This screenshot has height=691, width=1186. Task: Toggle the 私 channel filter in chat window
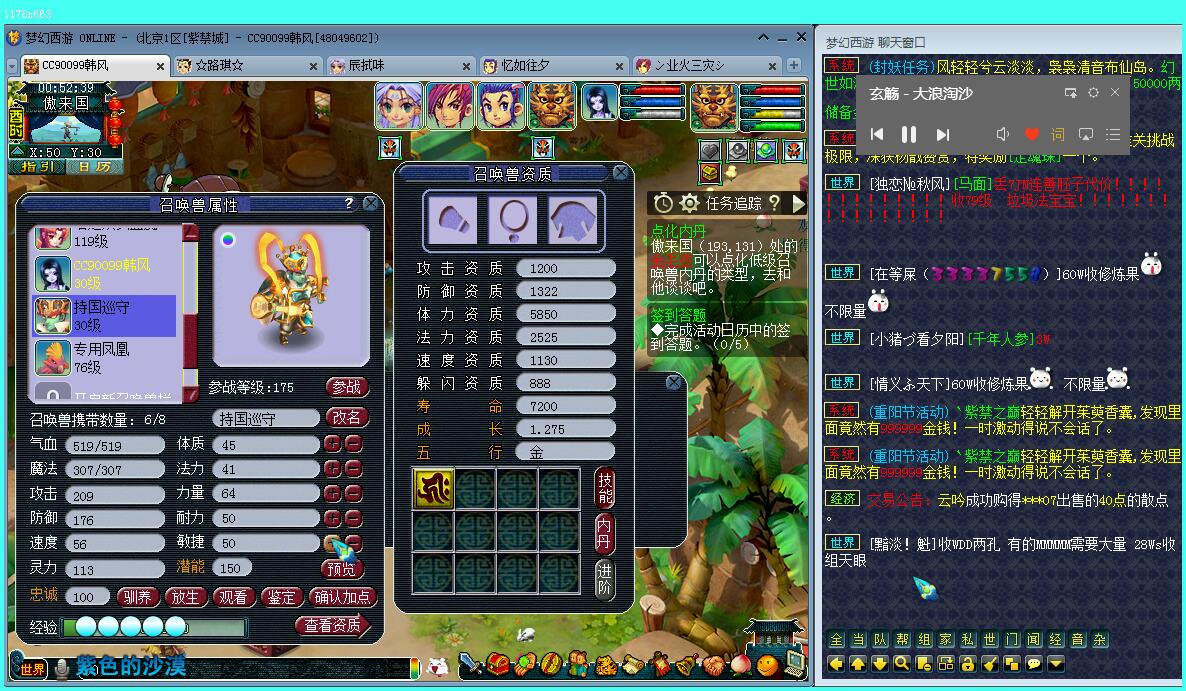(967, 640)
